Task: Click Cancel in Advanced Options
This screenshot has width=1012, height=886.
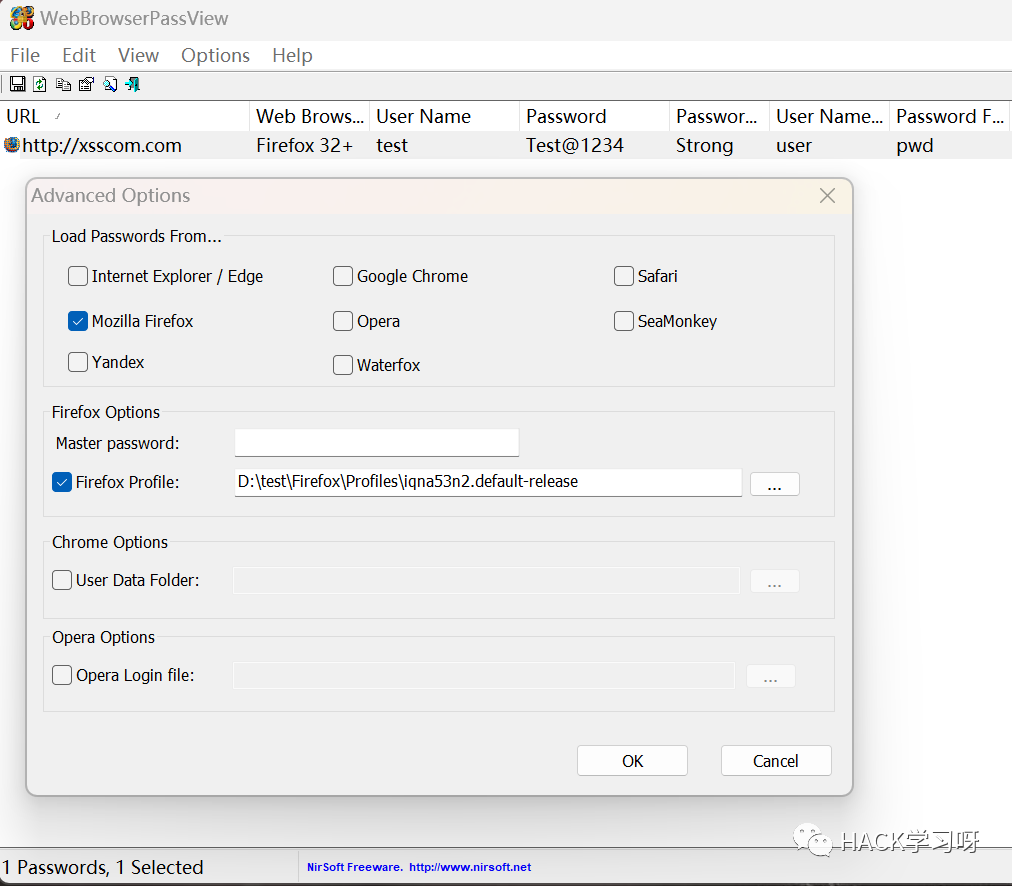Action: tap(776, 761)
